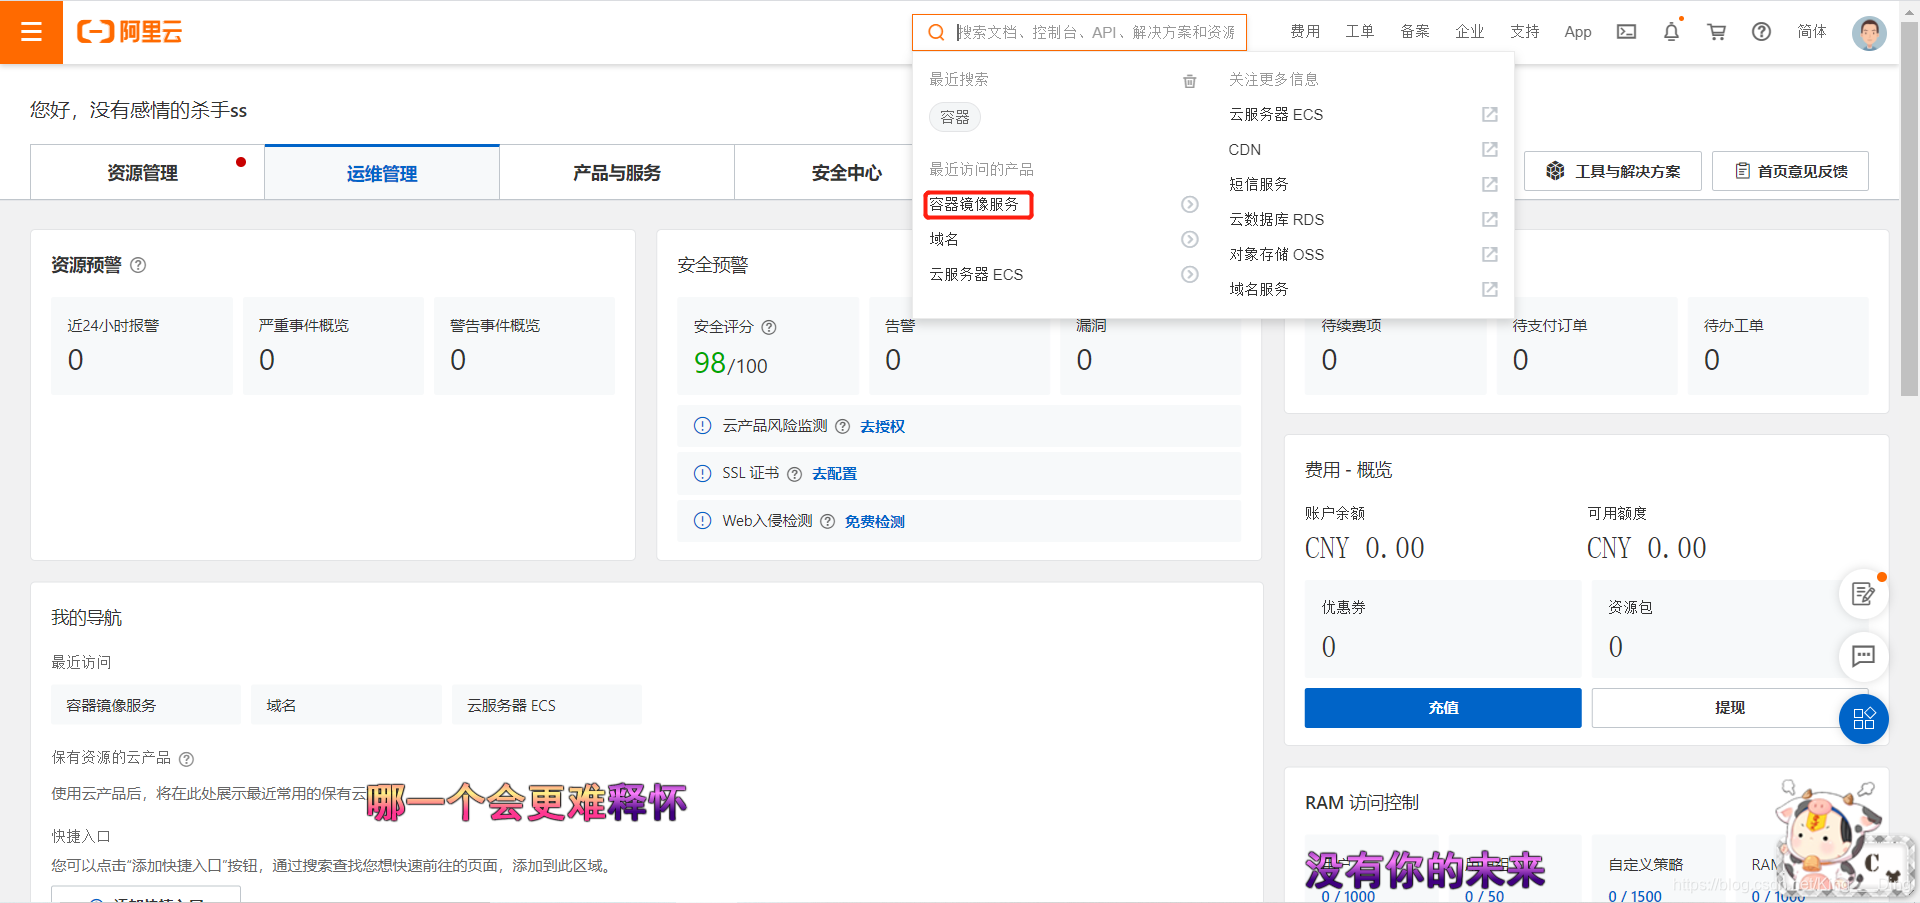Click 短信服务 in 关注更多信息 list
The width and height of the screenshot is (1920, 903).
click(x=1259, y=184)
